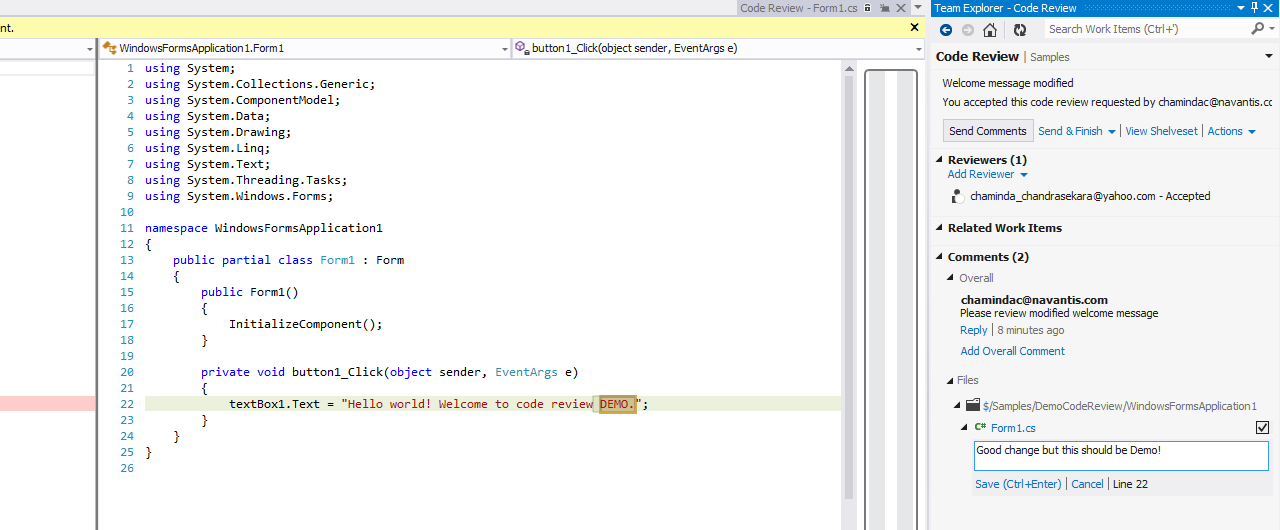The width and height of the screenshot is (1280, 530).
Task: Click View Shelveset link
Action: point(1161,131)
